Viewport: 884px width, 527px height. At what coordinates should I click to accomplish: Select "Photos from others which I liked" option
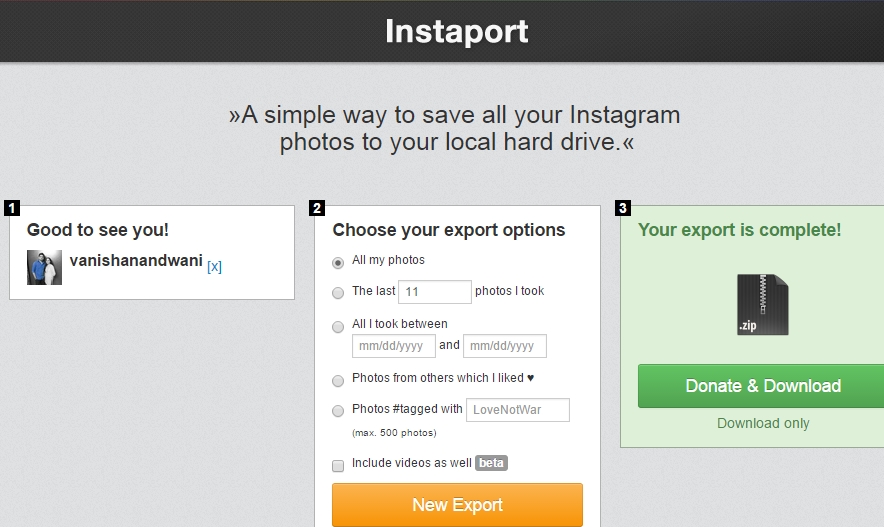(338, 380)
